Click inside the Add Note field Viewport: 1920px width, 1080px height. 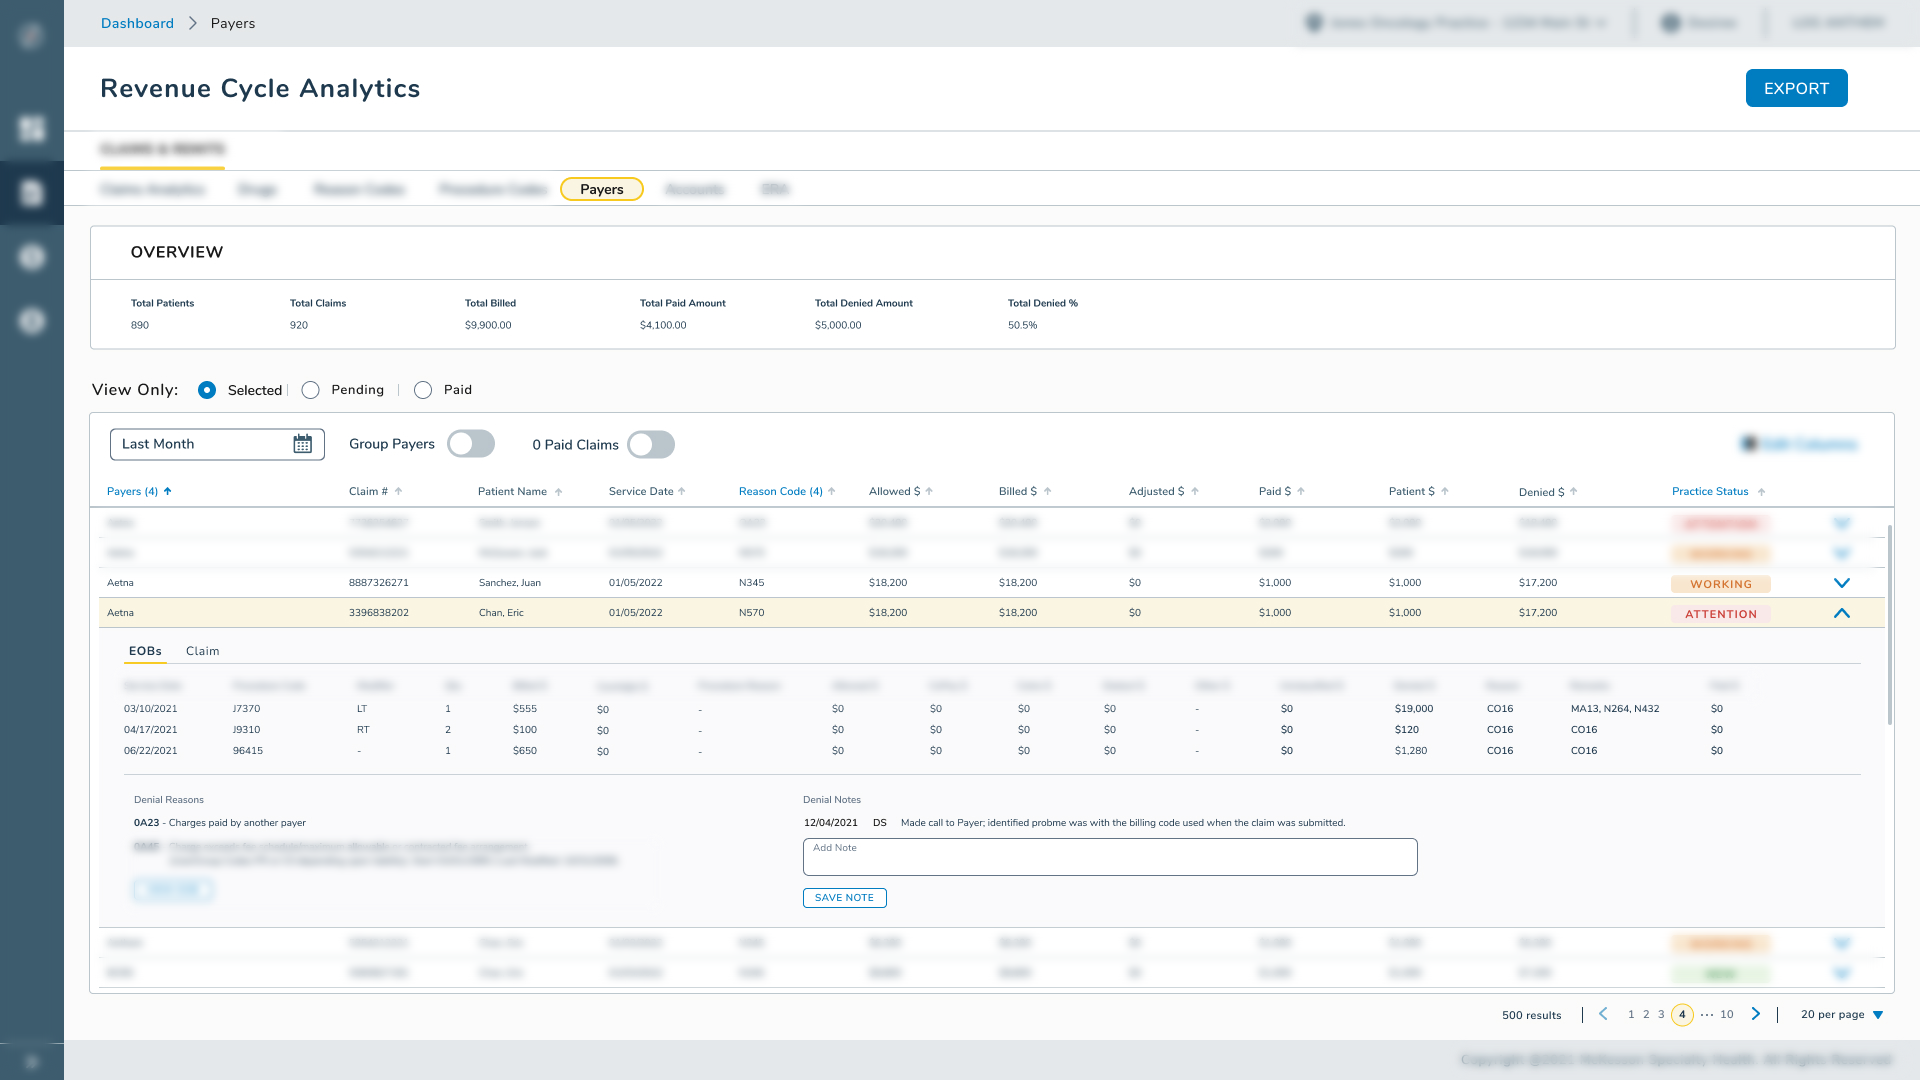tap(1110, 857)
